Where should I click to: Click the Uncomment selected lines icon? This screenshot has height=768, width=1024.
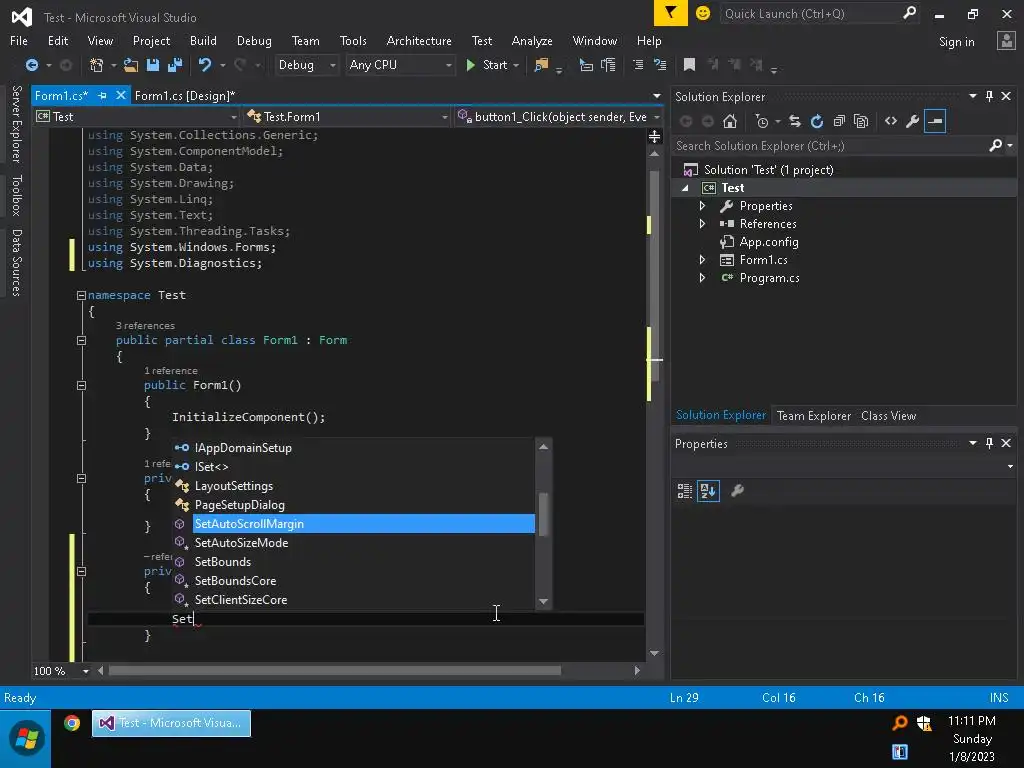point(660,65)
